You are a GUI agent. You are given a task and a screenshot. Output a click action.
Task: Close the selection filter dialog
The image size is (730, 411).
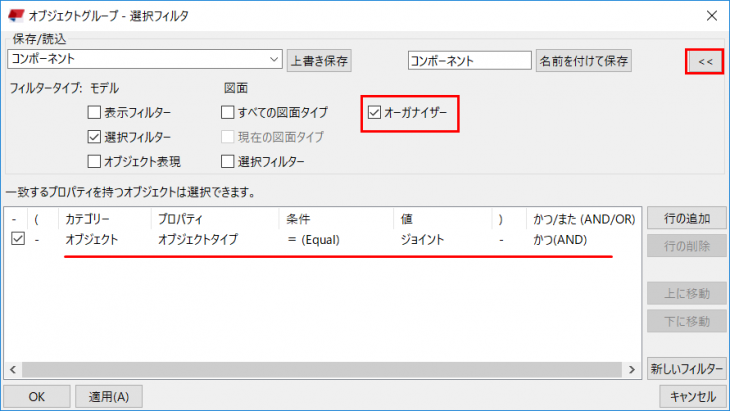(711, 16)
